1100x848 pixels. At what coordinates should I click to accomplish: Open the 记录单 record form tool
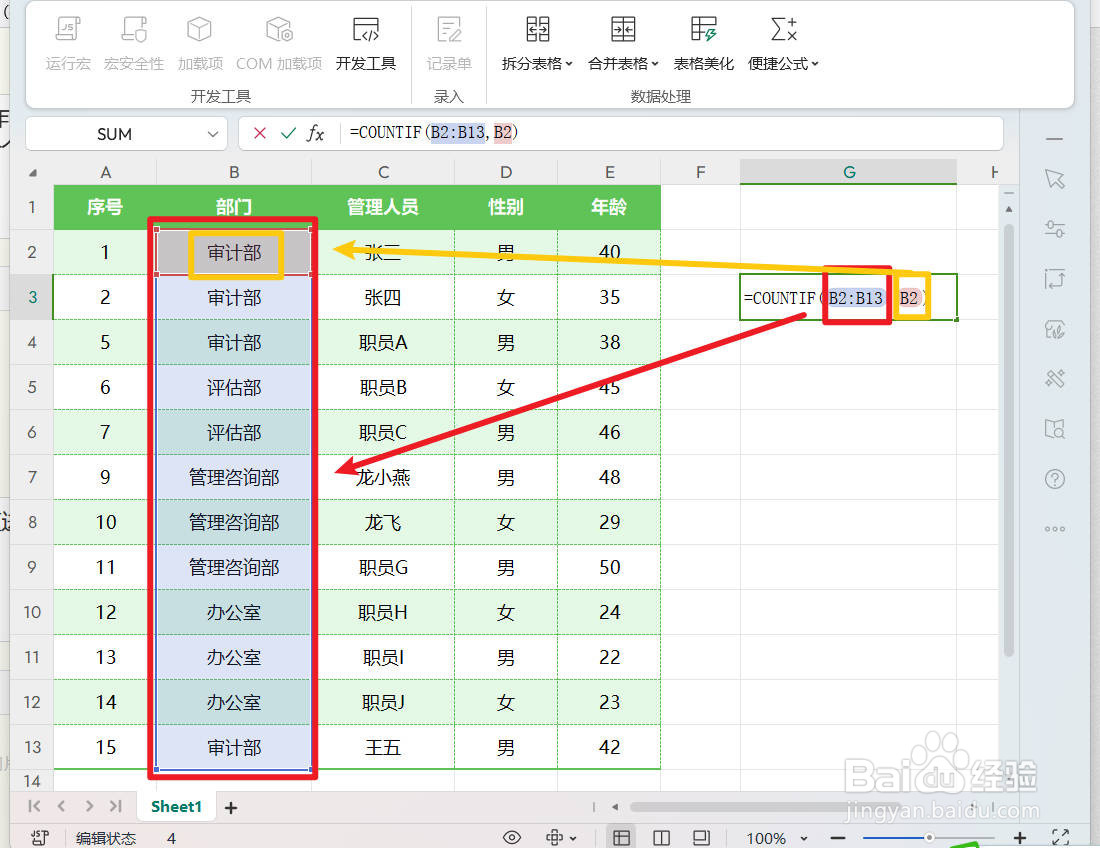[449, 40]
